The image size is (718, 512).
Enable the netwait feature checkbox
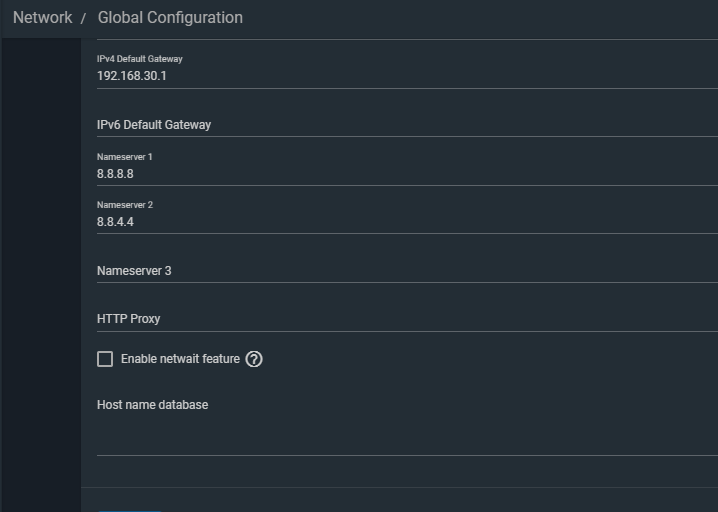coord(105,359)
